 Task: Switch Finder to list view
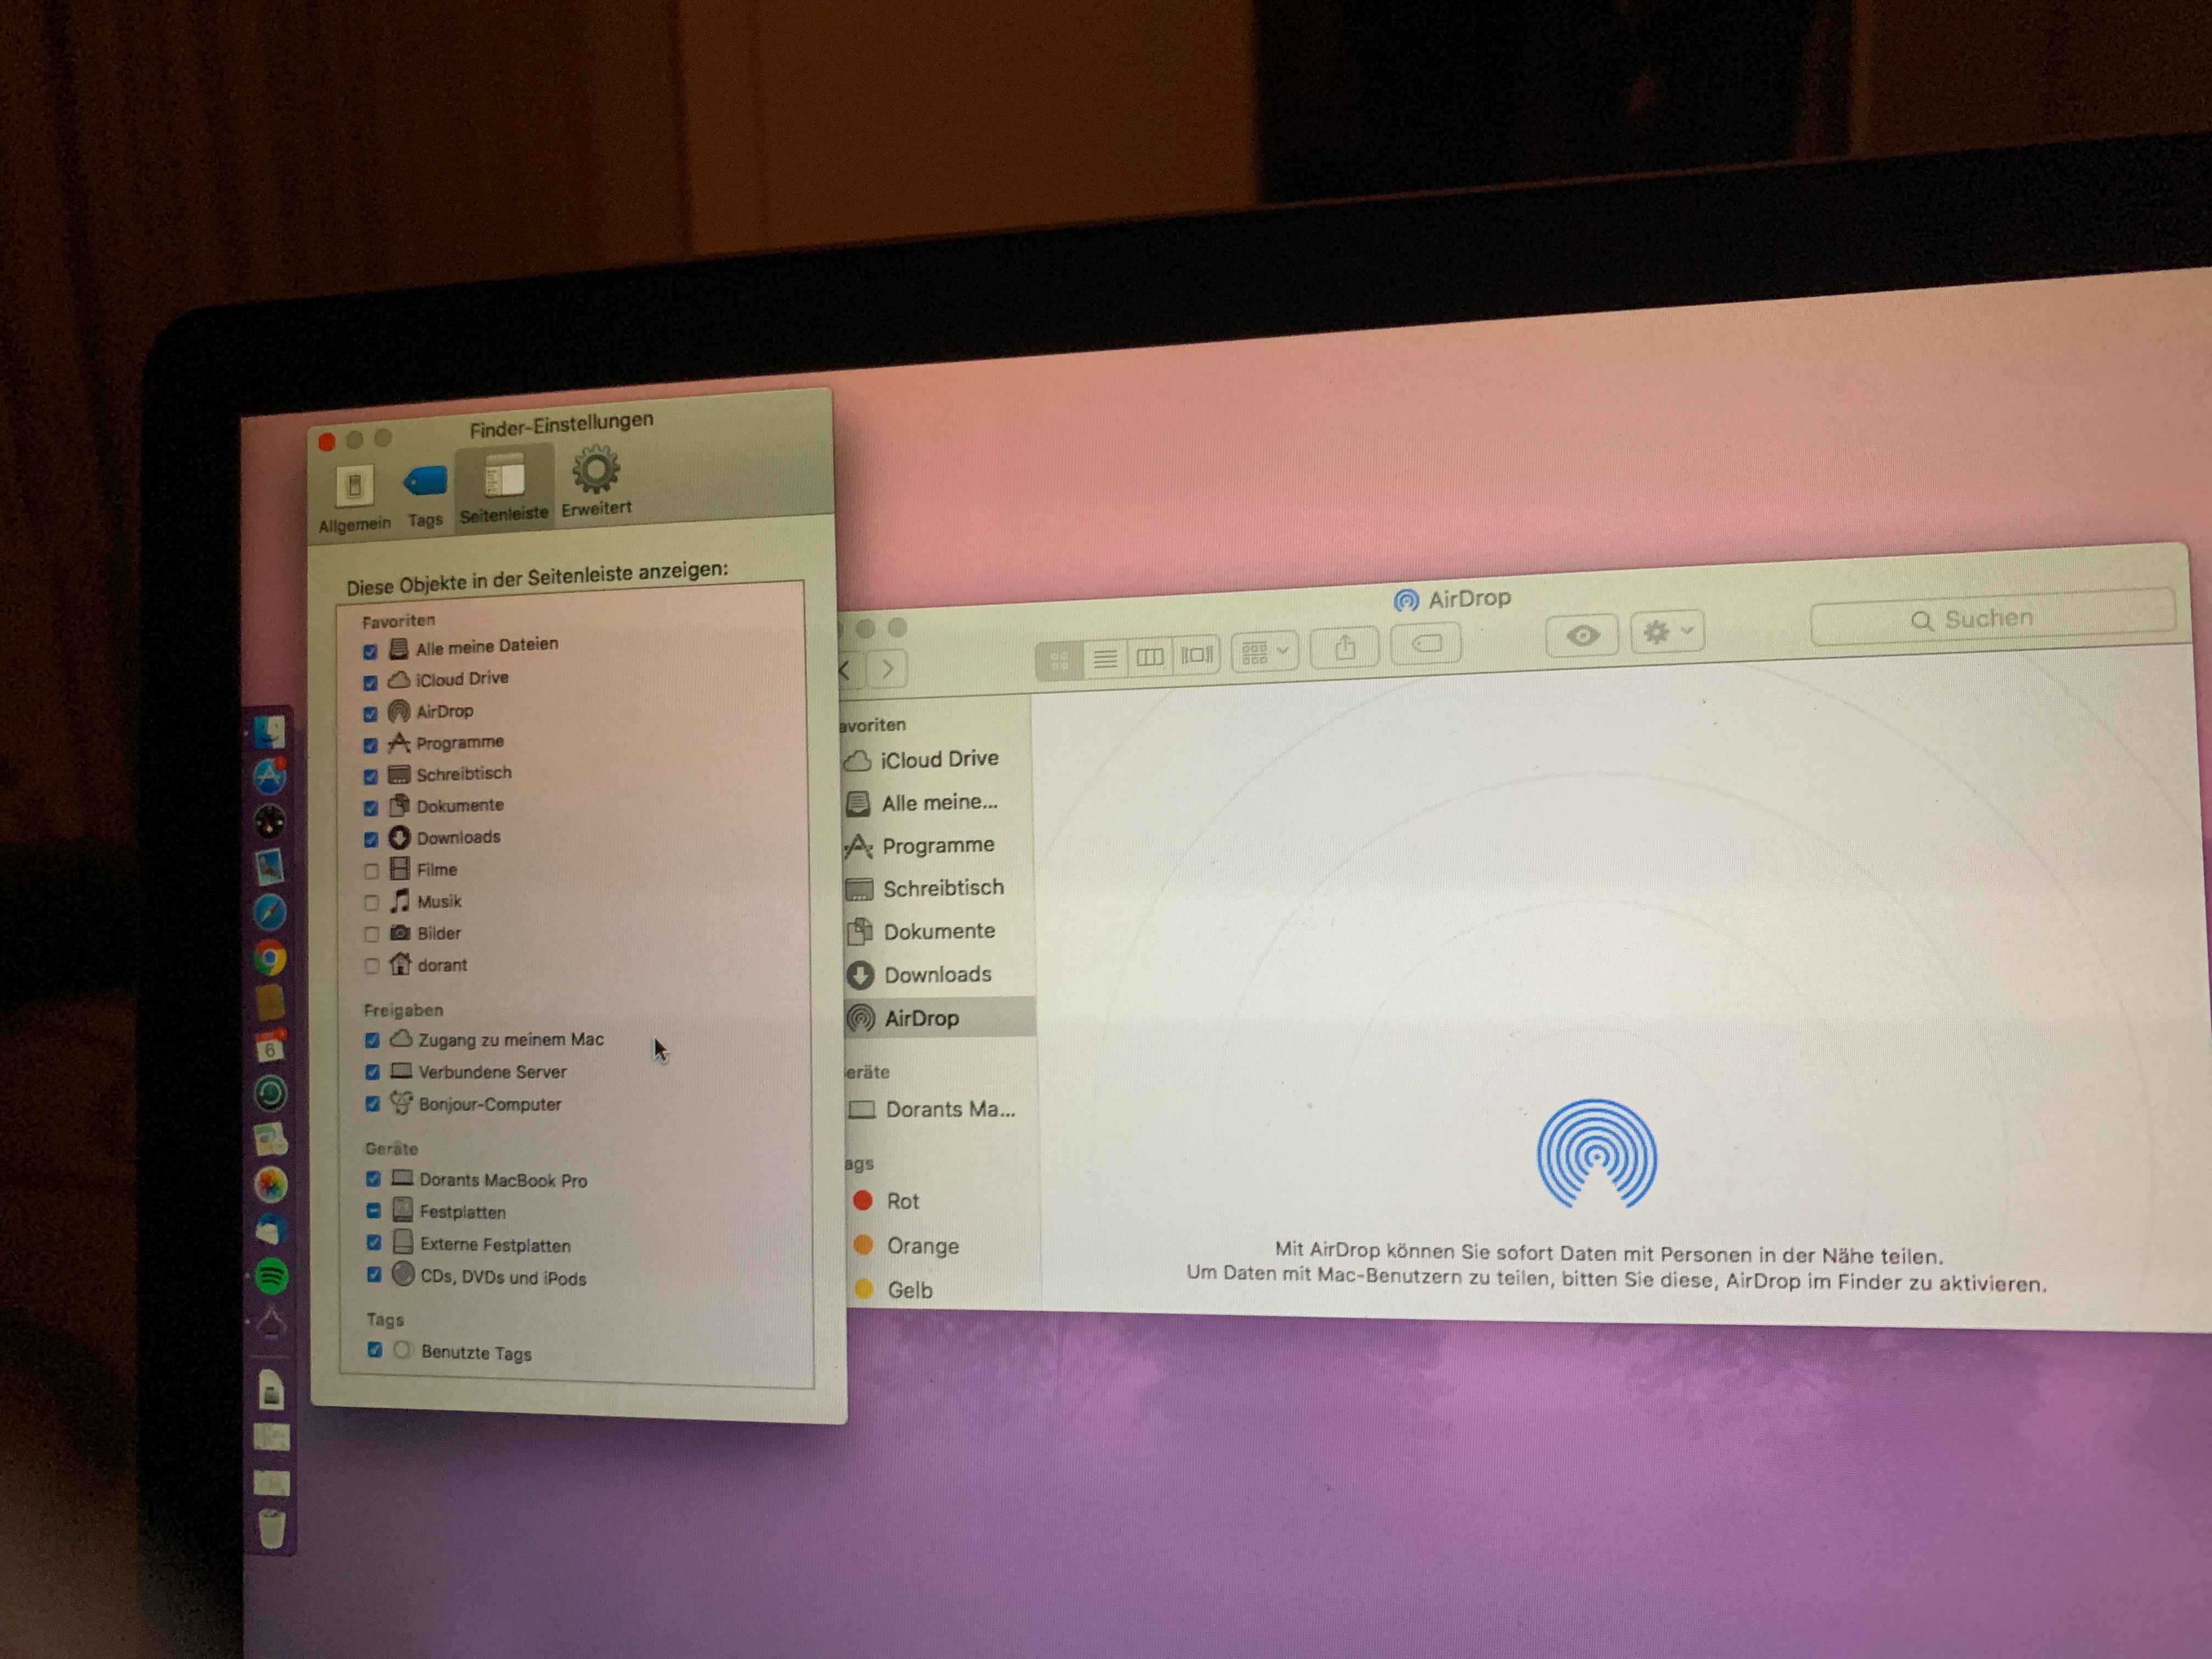click(x=1105, y=658)
